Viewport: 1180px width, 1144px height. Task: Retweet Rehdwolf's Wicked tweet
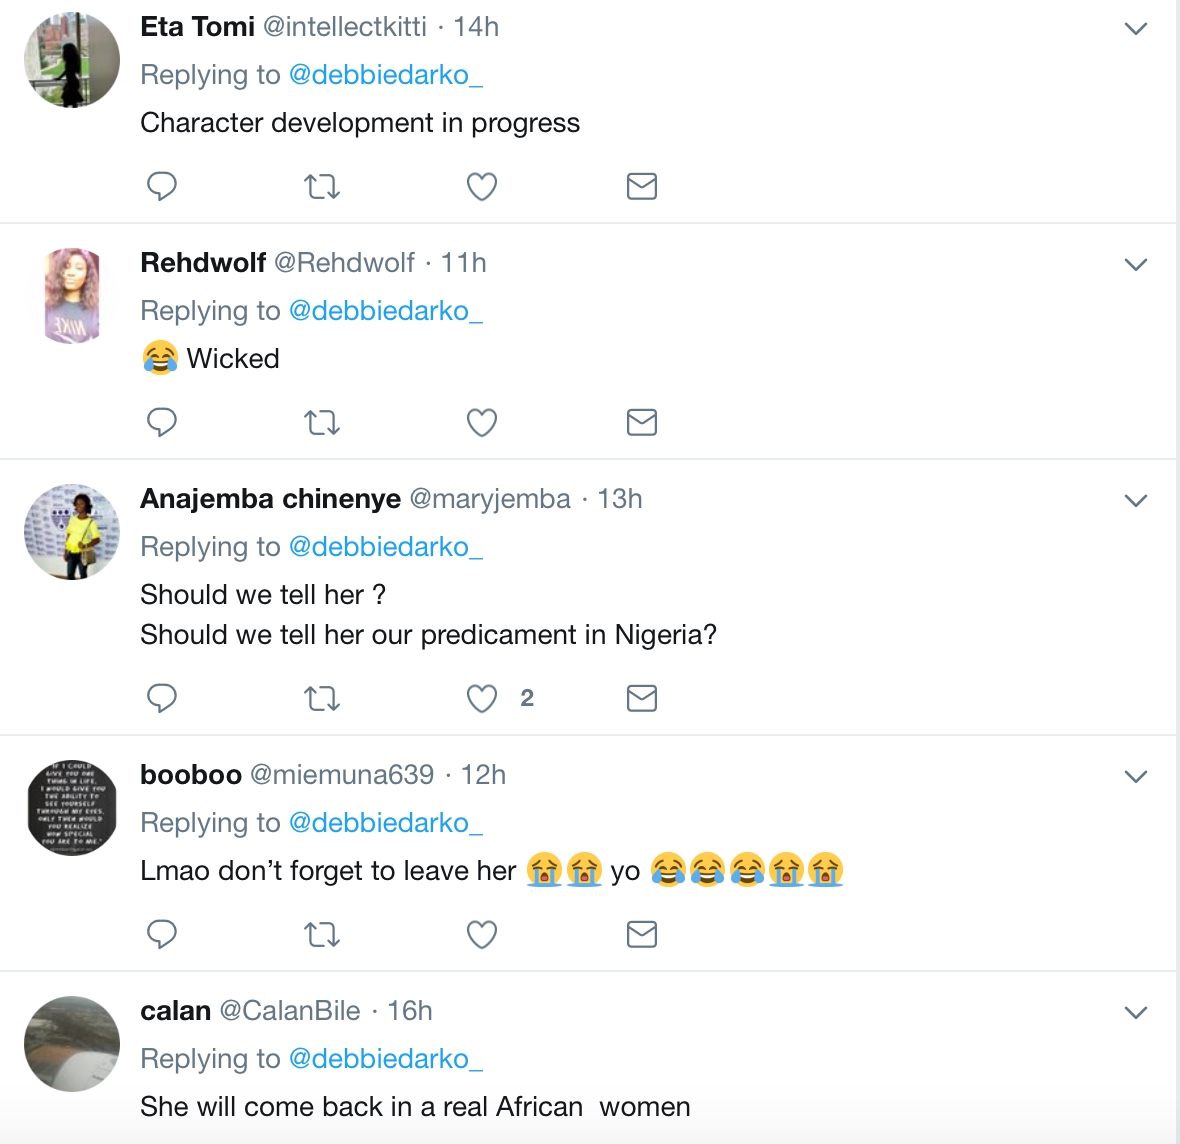322,422
